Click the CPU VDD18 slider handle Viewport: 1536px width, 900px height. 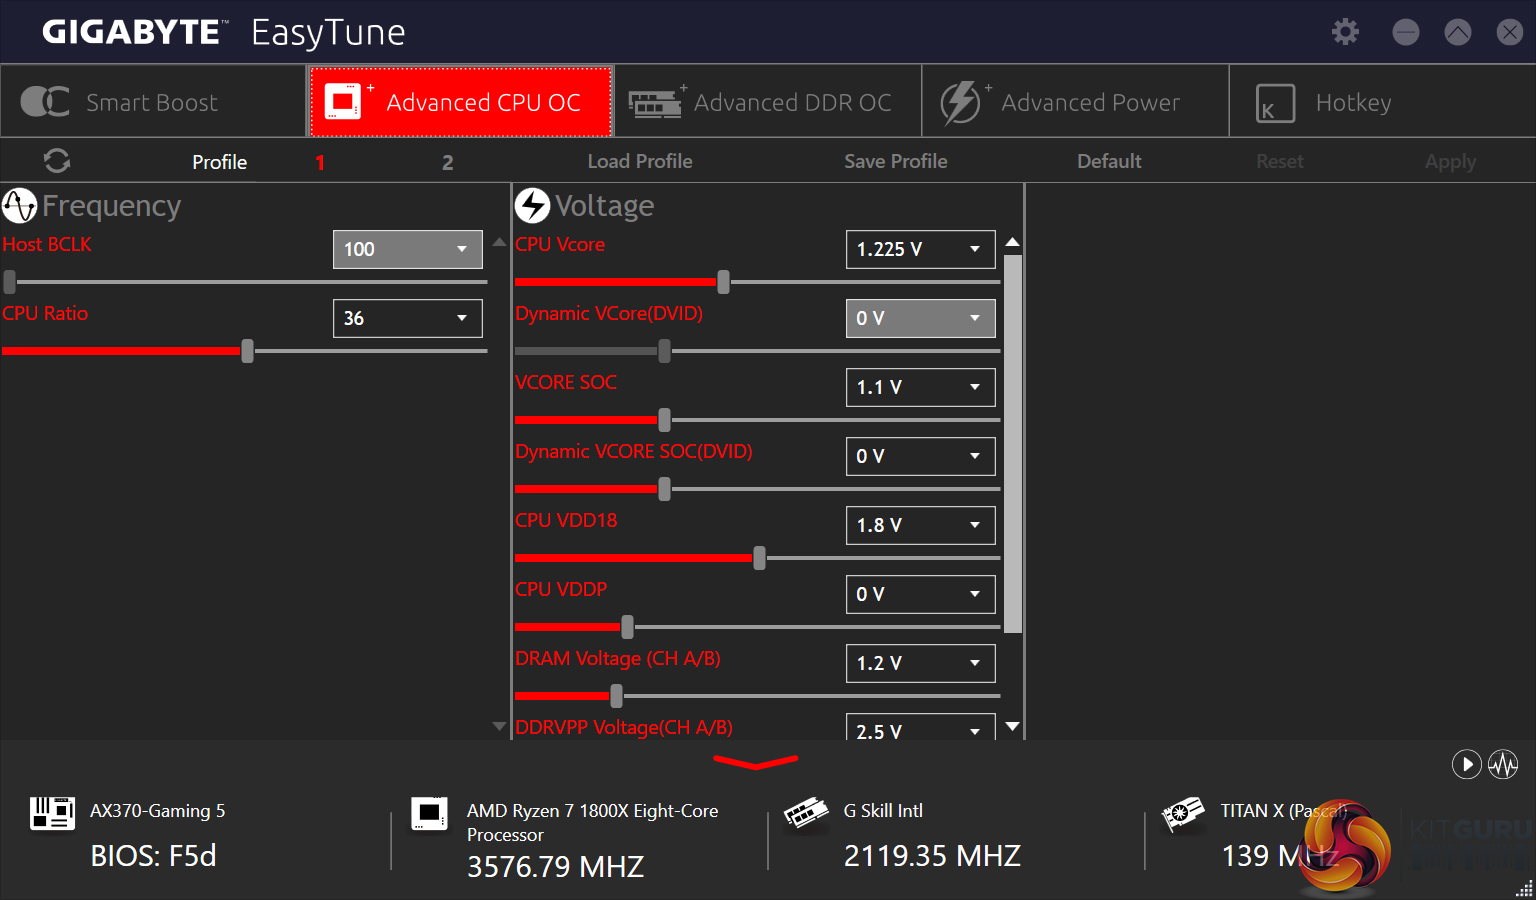click(x=759, y=558)
